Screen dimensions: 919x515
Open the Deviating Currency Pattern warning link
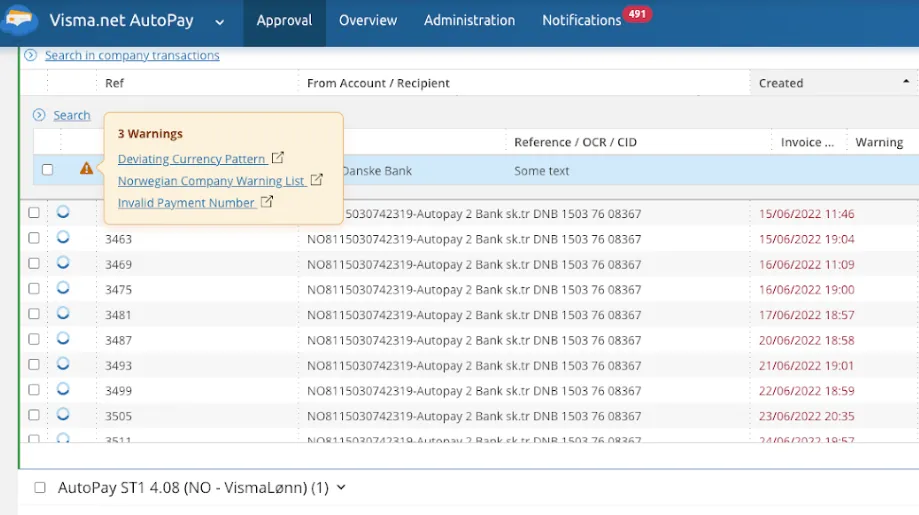tap(192, 159)
